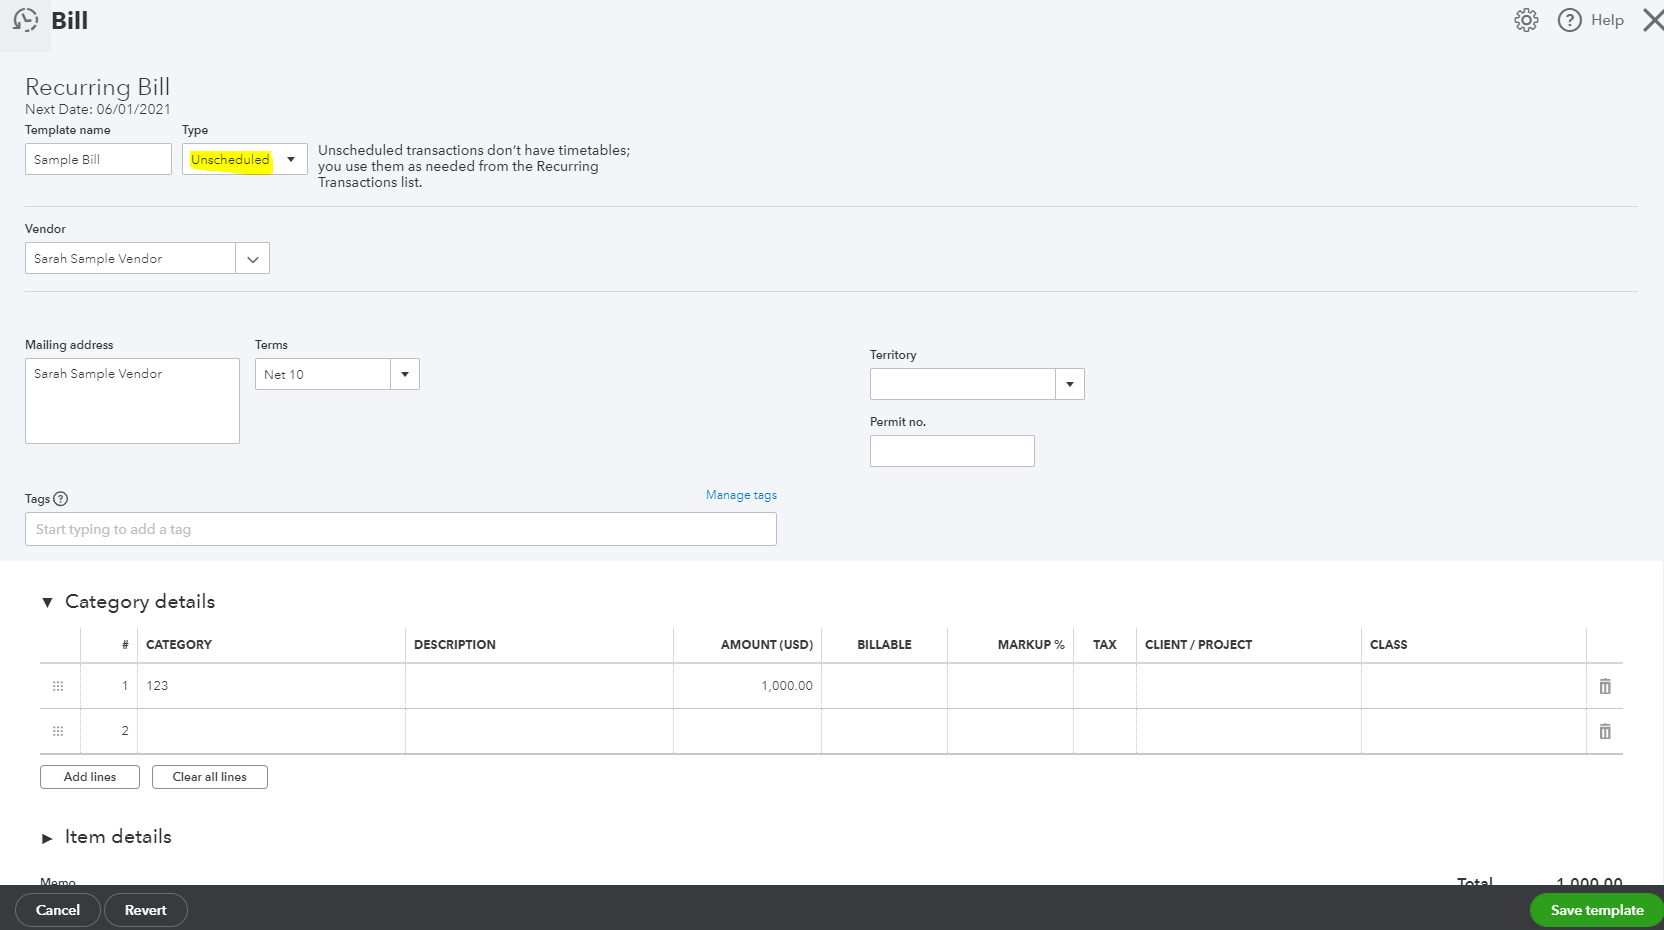The image size is (1664, 930).
Task: Delete category line 1 with trash icon
Action: (x=1604, y=686)
